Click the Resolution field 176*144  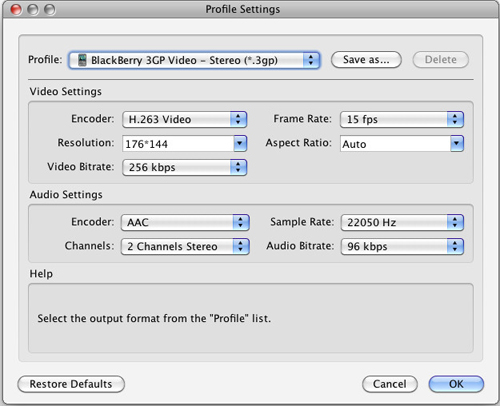(x=178, y=144)
